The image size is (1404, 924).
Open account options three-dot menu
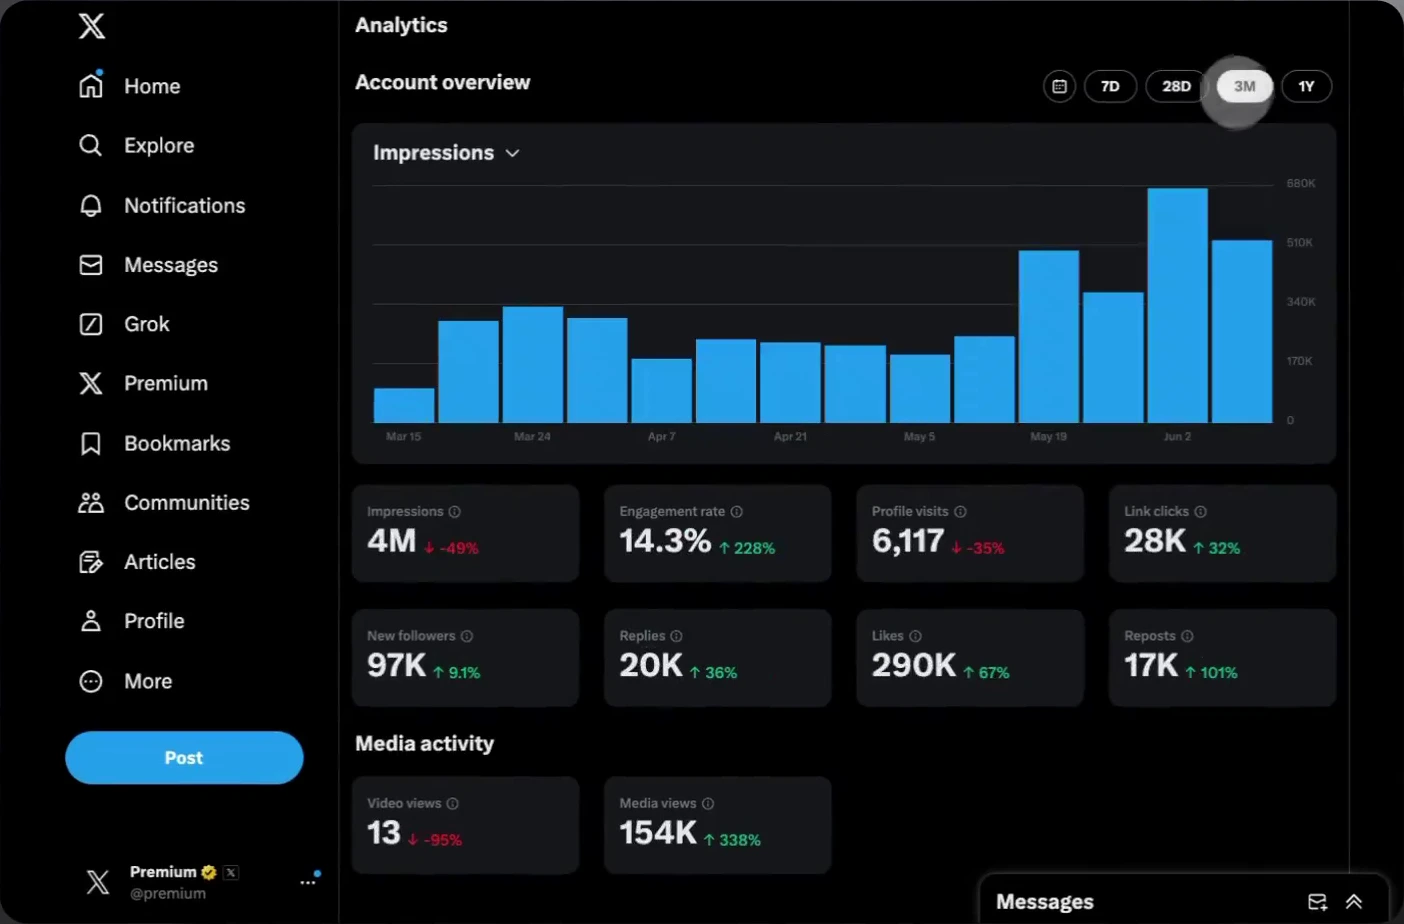point(308,882)
